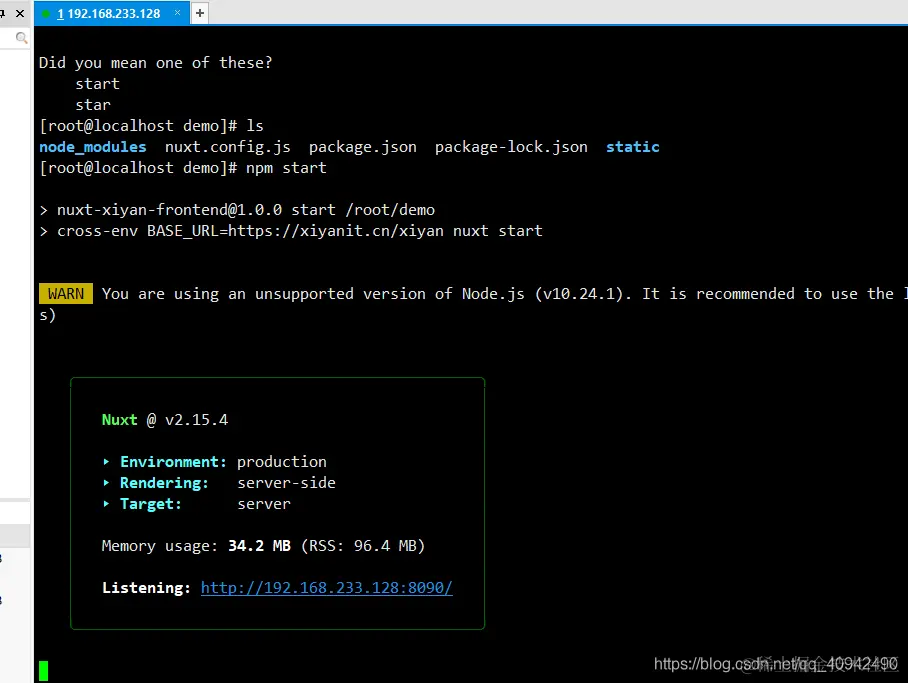This screenshot has height=683, width=908.
Task: Click the static directory name
Action: (x=633, y=147)
